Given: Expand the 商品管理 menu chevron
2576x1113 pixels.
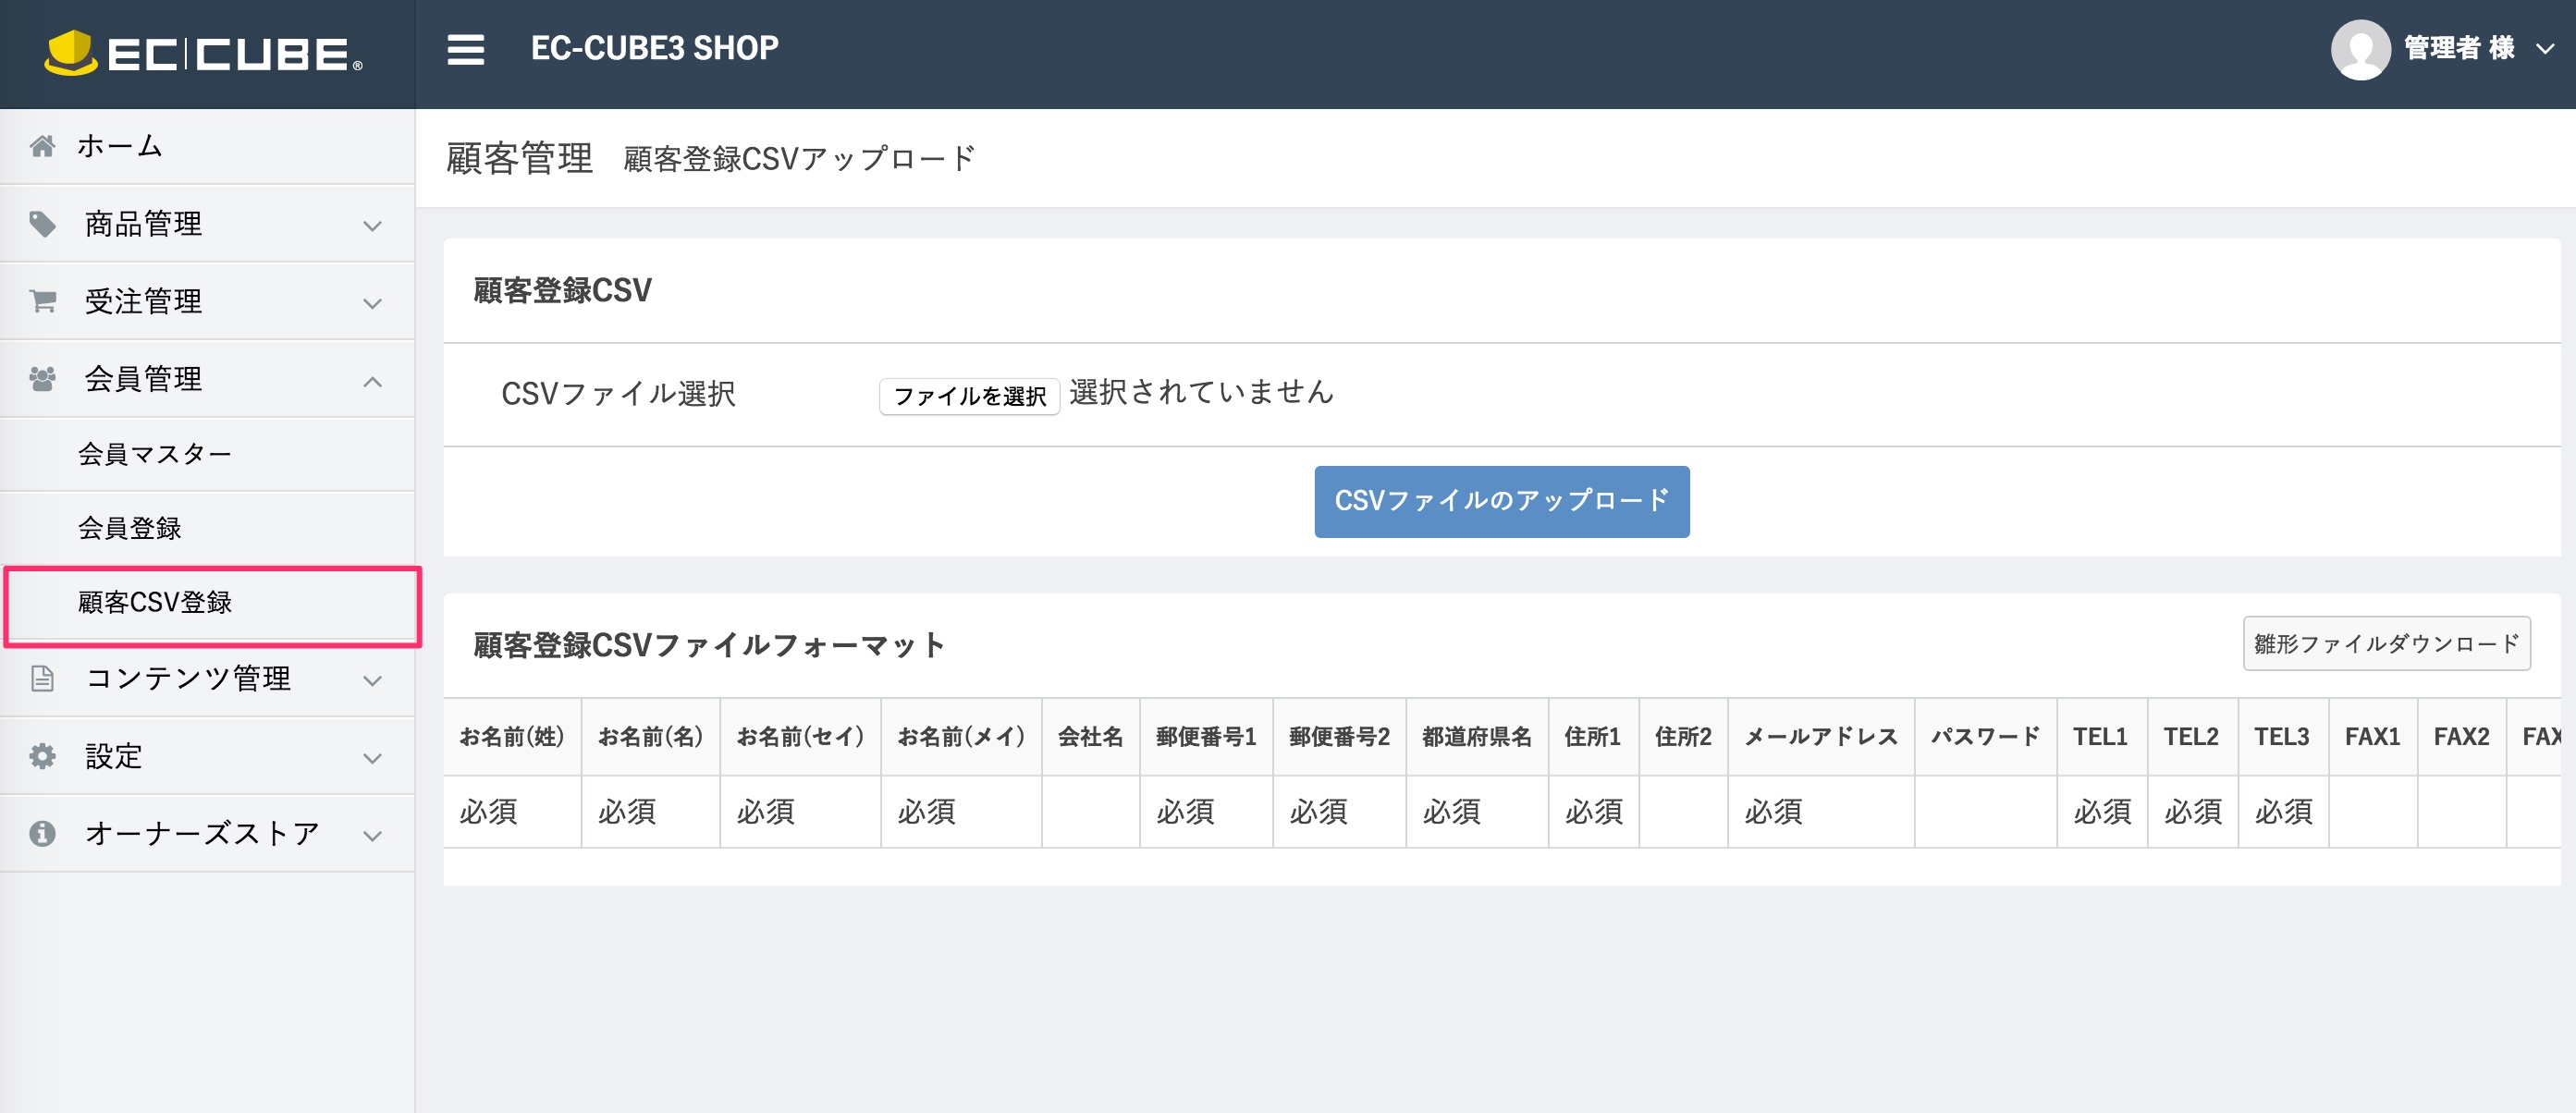Looking at the screenshot, I should click(374, 226).
